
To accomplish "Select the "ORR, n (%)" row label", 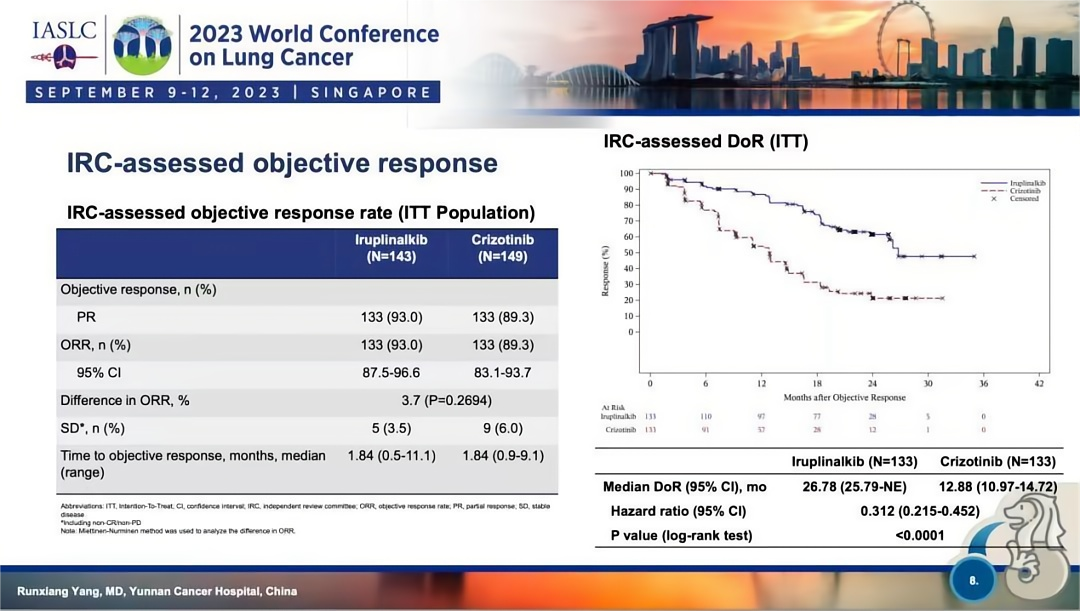I will click(x=95, y=344).
